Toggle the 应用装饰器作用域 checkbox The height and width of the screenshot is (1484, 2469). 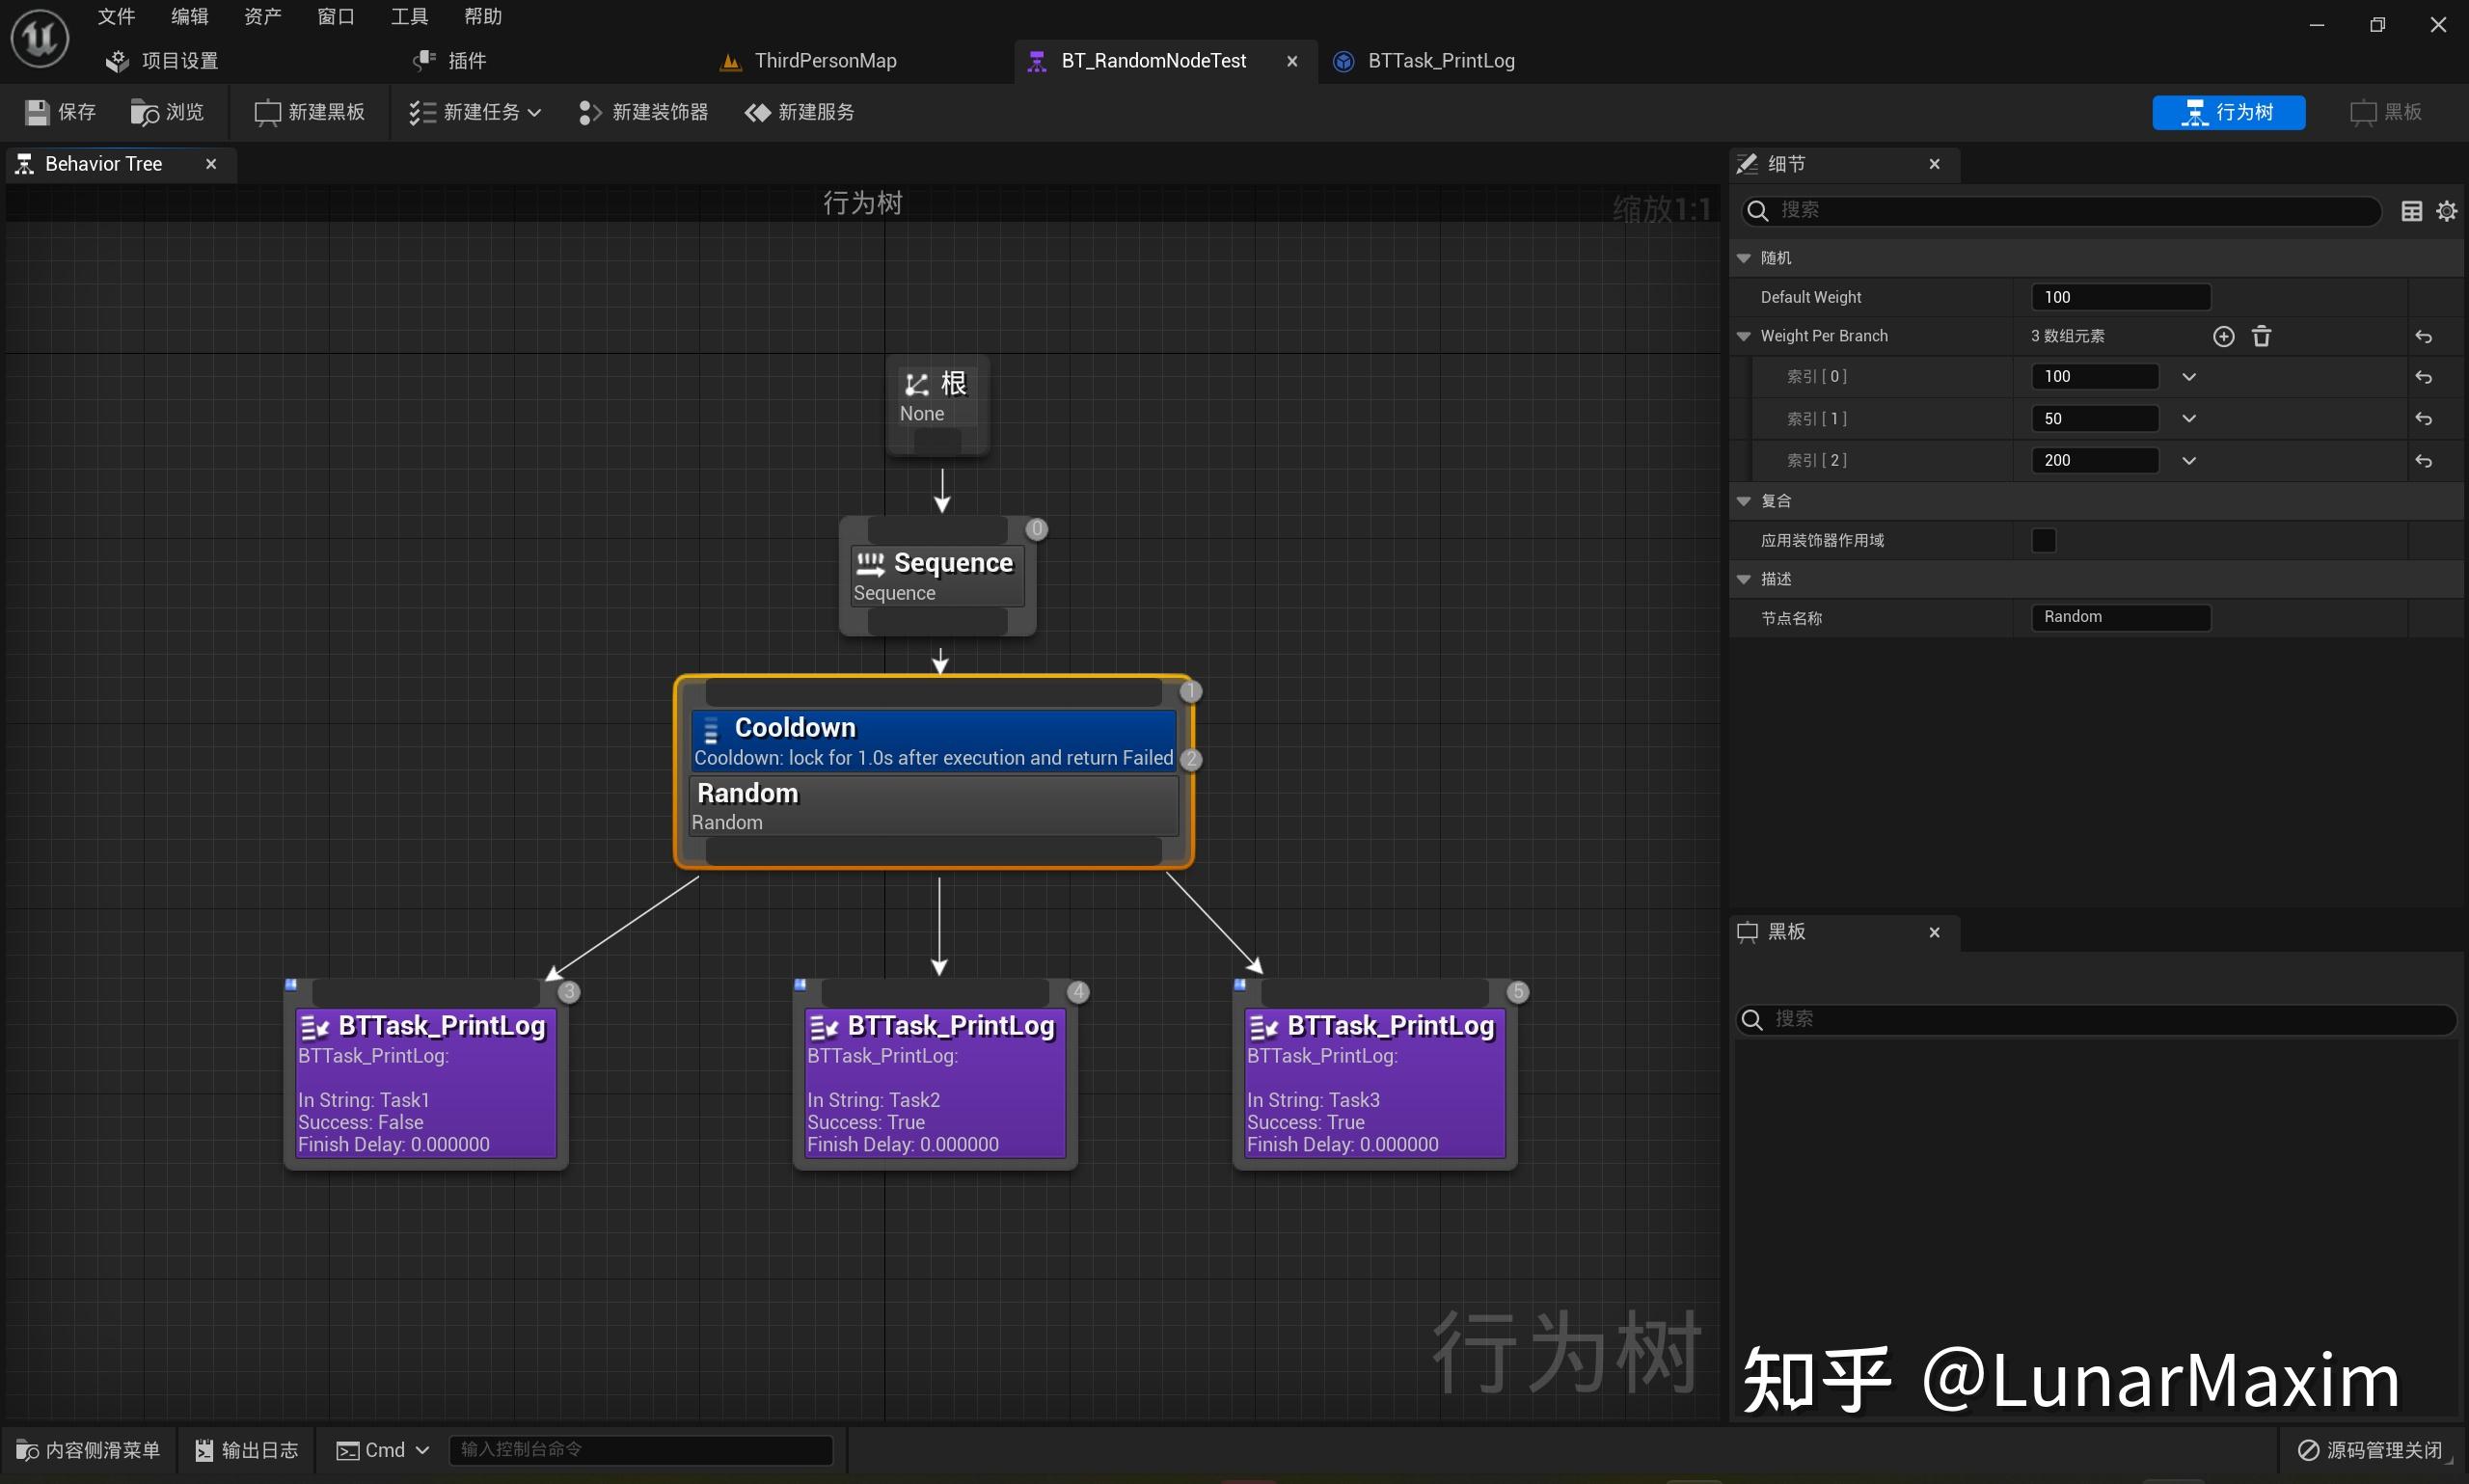pos(2044,540)
